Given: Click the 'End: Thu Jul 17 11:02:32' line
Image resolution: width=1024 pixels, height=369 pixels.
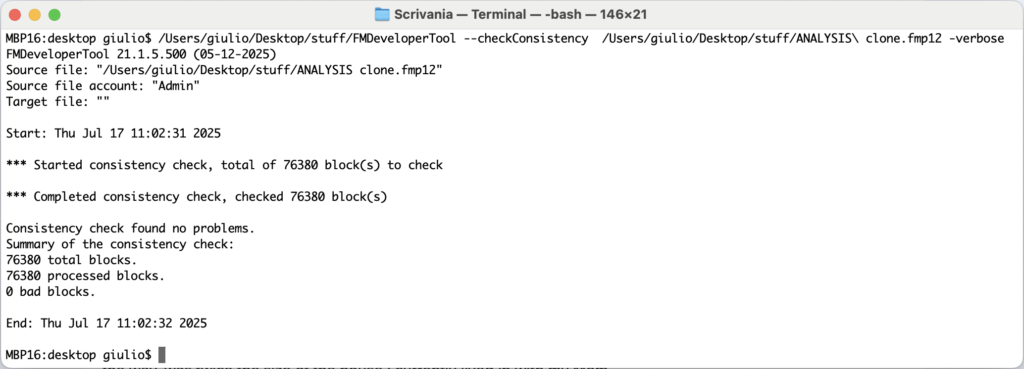Looking at the screenshot, I should pyautogui.click(x=106, y=323).
